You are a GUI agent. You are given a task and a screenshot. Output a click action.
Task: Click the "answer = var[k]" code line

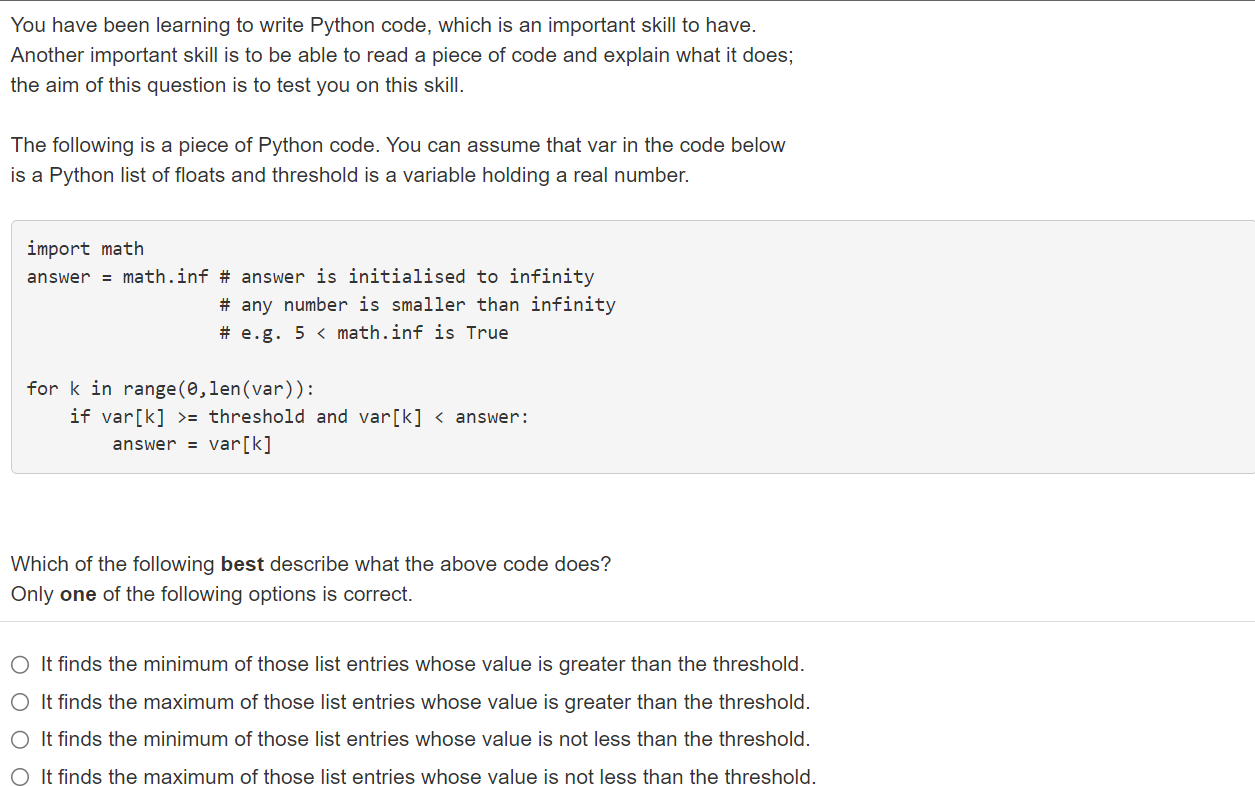[x=192, y=445]
